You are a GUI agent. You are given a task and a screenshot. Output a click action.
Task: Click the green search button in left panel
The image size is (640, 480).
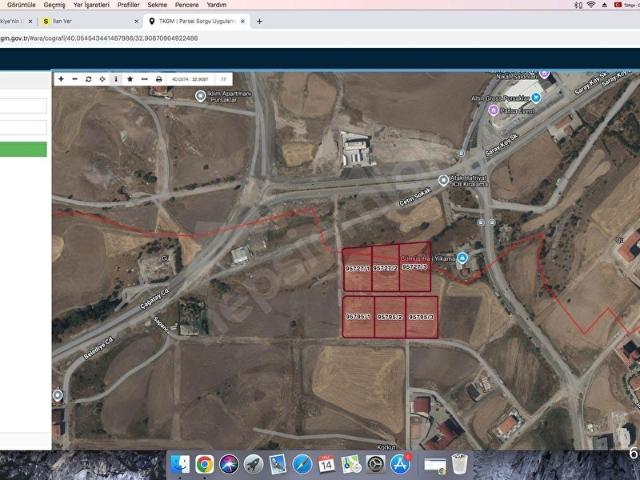23,149
